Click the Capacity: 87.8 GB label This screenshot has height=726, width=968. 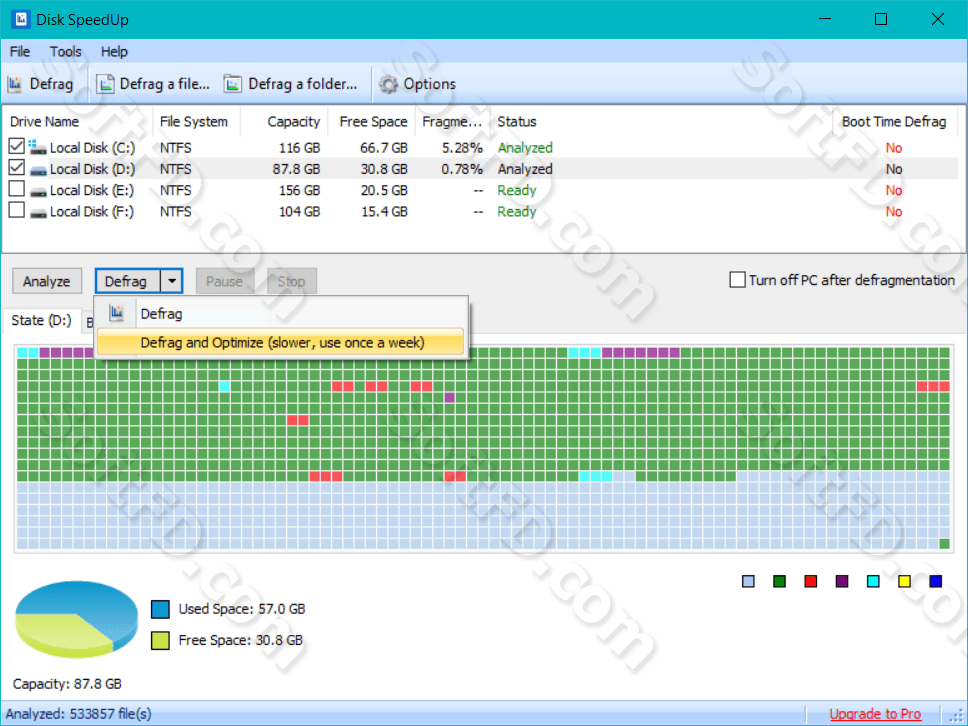tap(67, 684)
